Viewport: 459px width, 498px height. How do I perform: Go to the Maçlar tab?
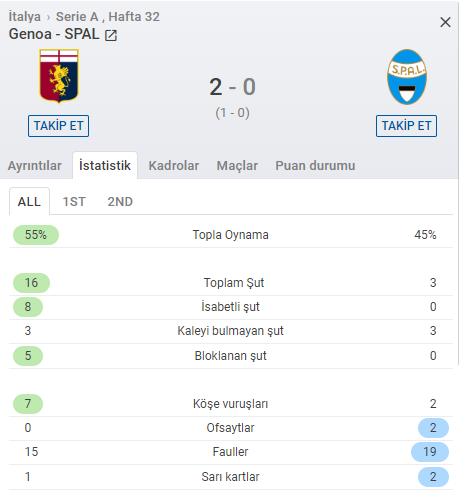point(237,166)
